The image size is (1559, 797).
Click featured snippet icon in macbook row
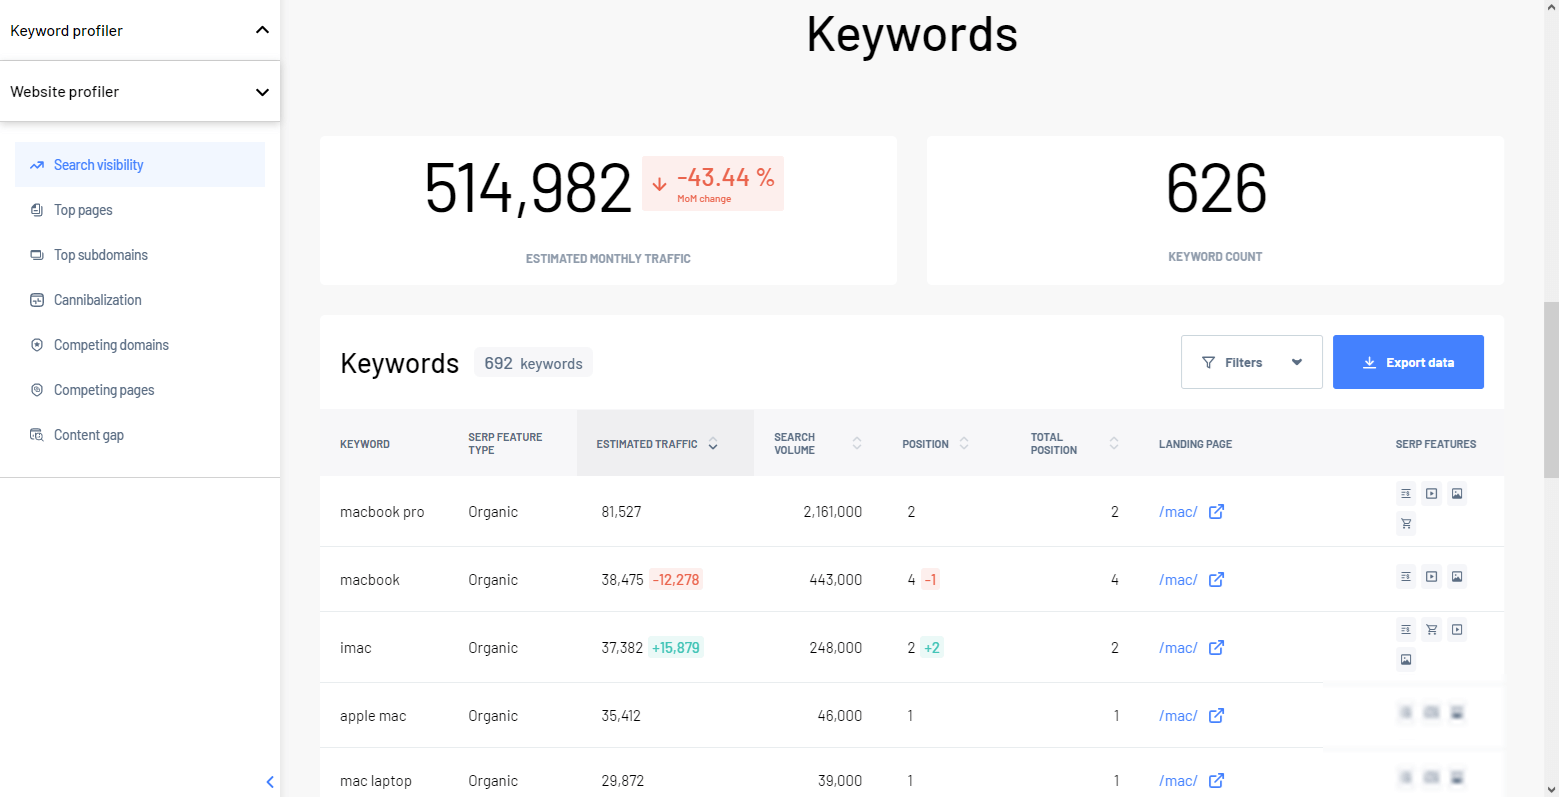(x=1406, y=576)
